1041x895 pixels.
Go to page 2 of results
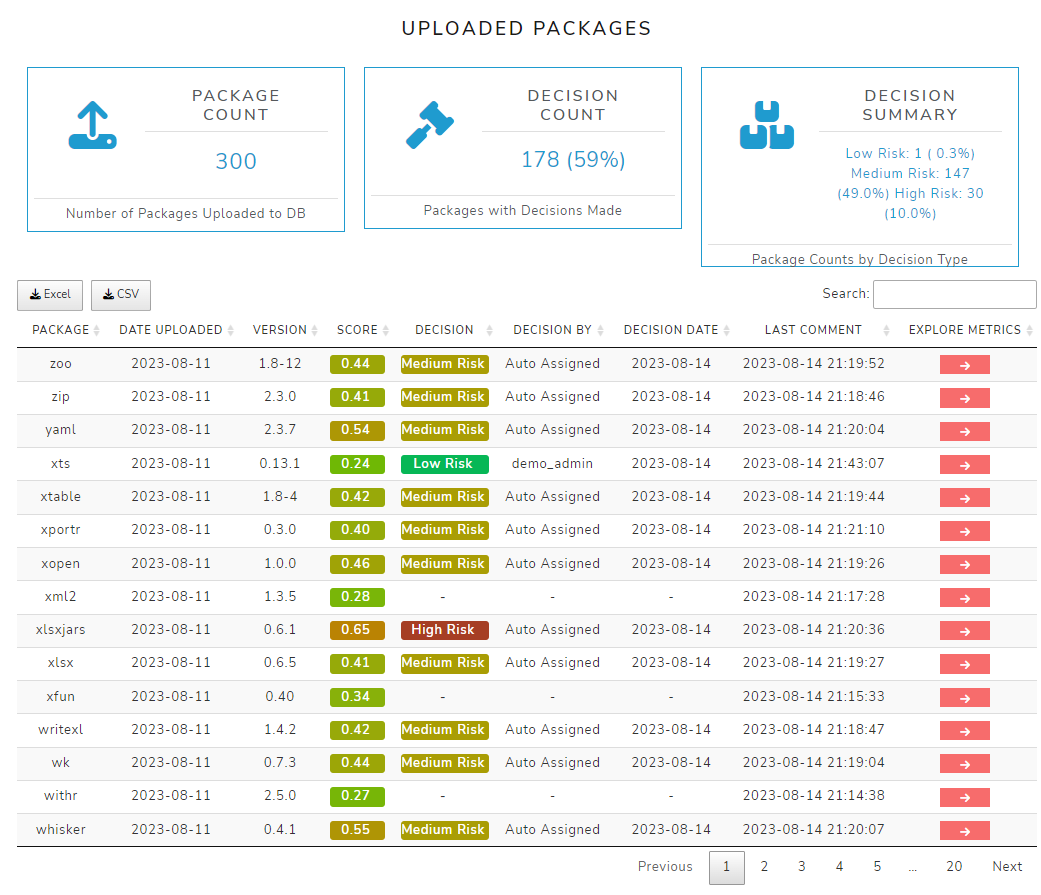click(x=764, y=867)
